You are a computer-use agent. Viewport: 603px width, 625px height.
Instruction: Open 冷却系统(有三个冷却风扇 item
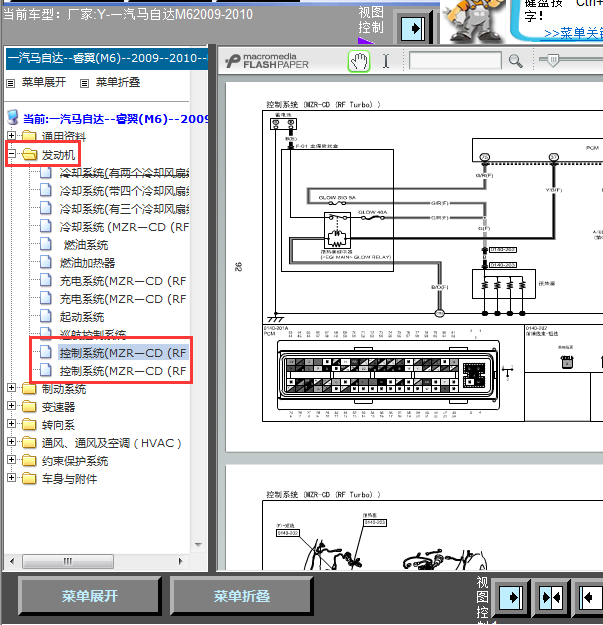pyautogui.click(x=124, y=209)
